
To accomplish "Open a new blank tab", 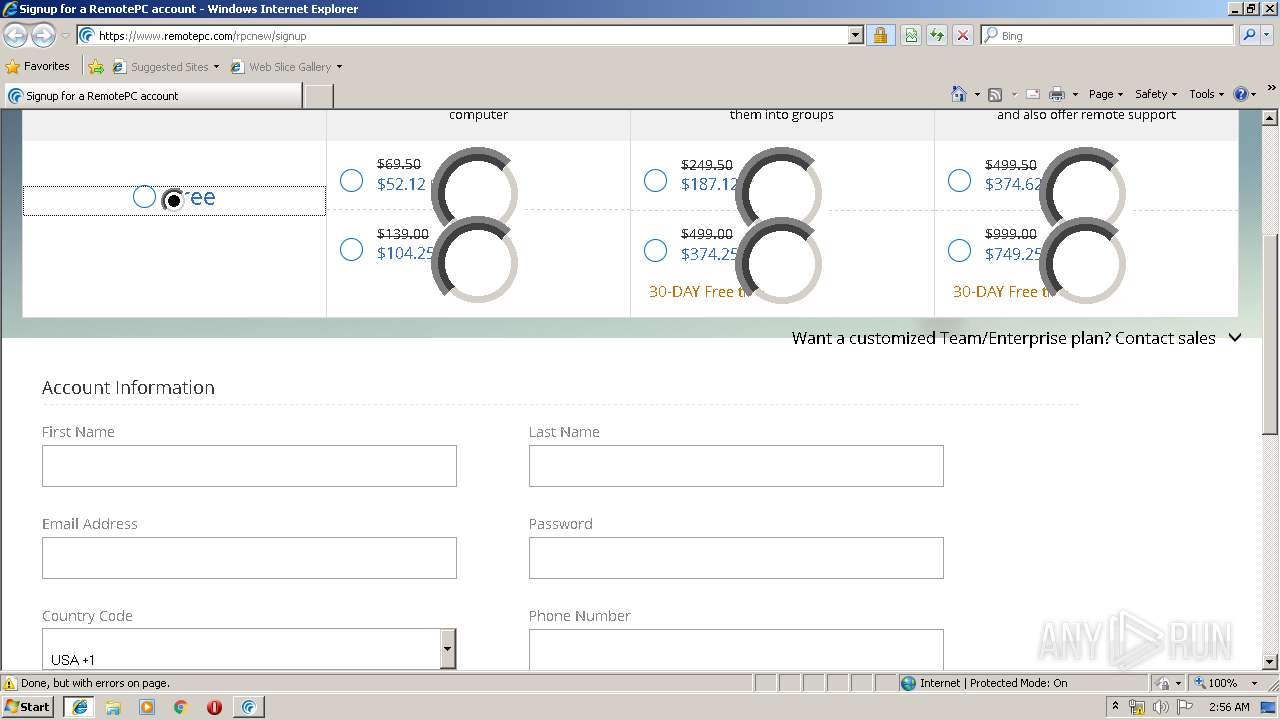I will coord(318,96).
